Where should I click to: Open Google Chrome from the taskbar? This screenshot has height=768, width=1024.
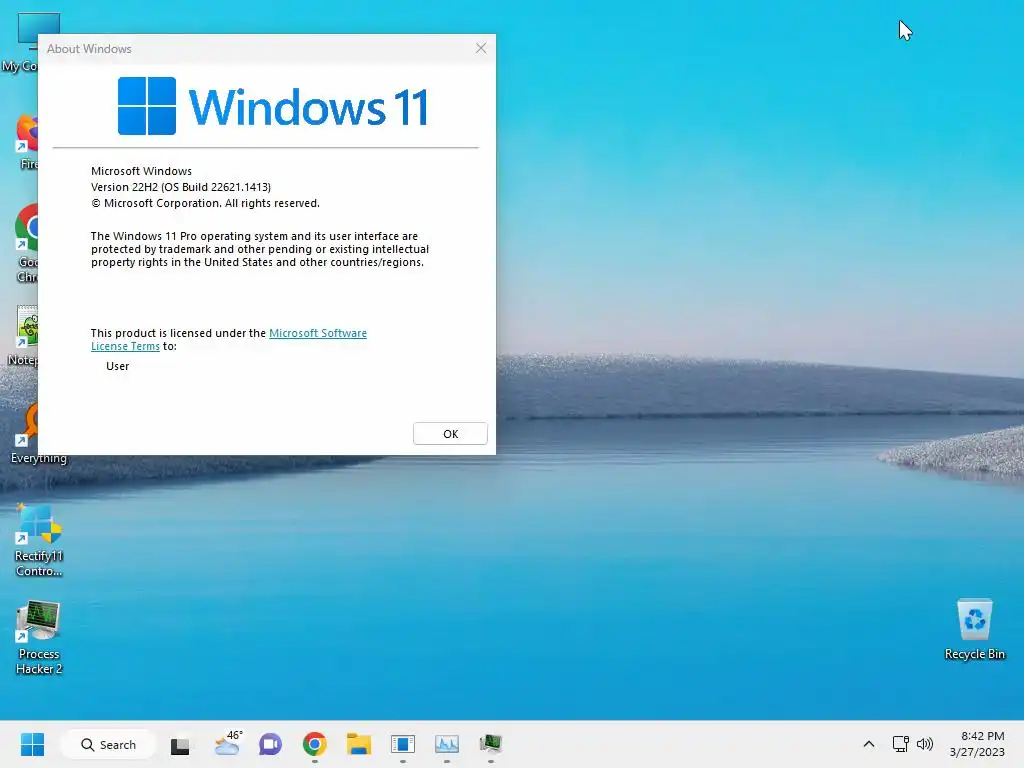[315, 744]
